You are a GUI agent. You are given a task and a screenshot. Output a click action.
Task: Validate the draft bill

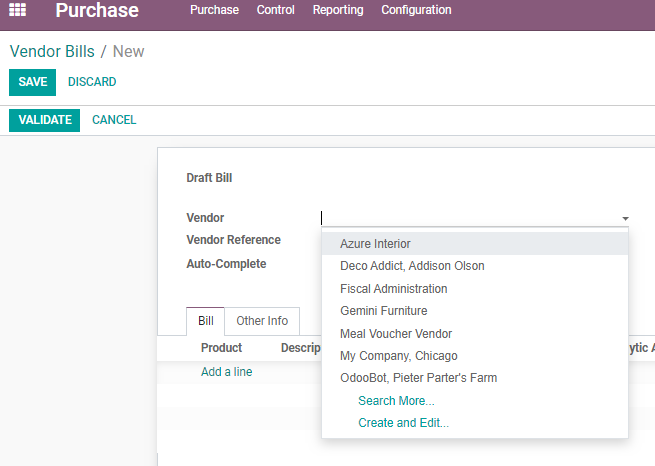pyautogui.click(x=45, y=120)
